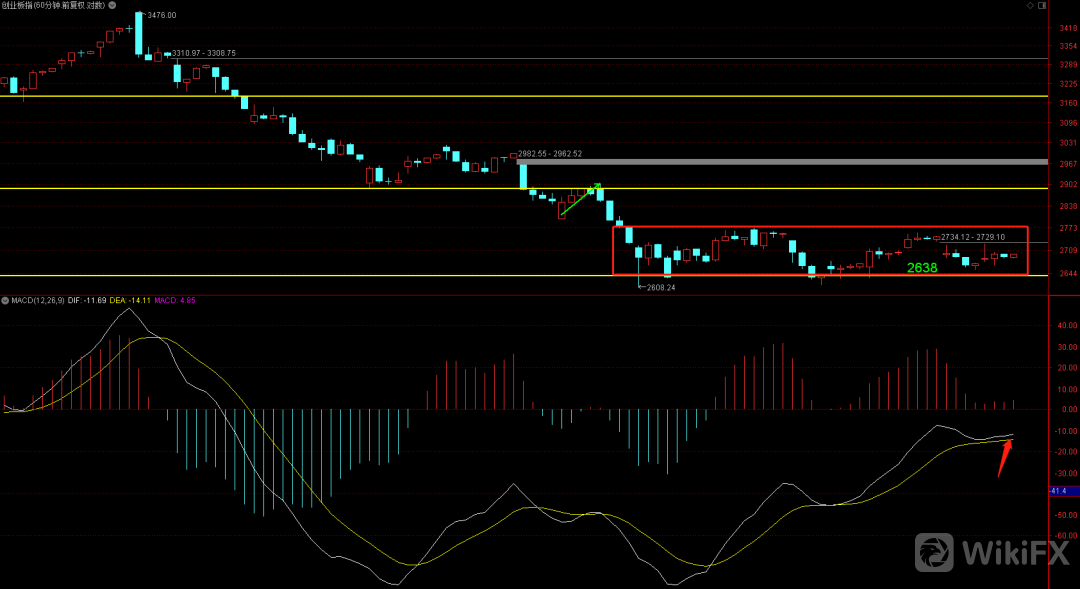Click the DIF value in MACD header
This screenshot has width=1080, height=589.
point(96,300)
